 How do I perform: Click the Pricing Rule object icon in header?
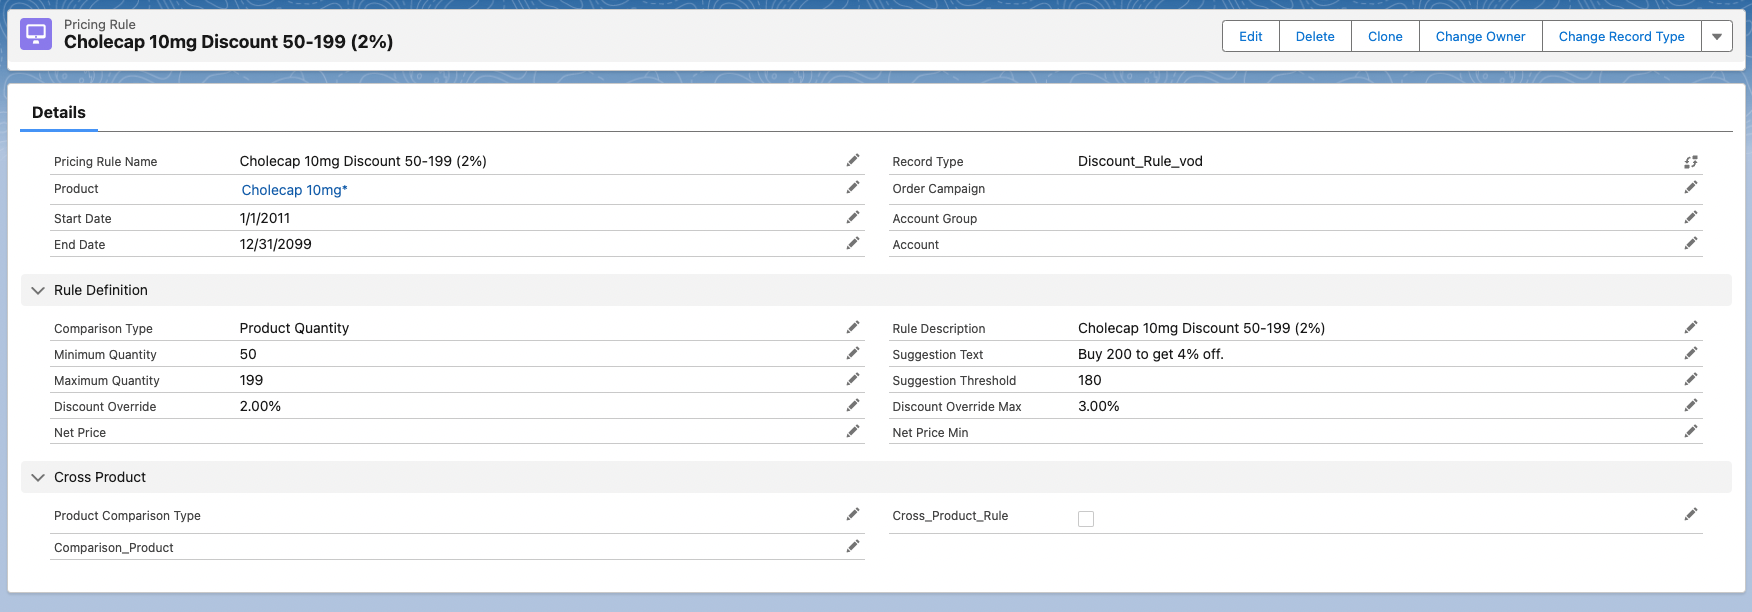coord(36,34)
